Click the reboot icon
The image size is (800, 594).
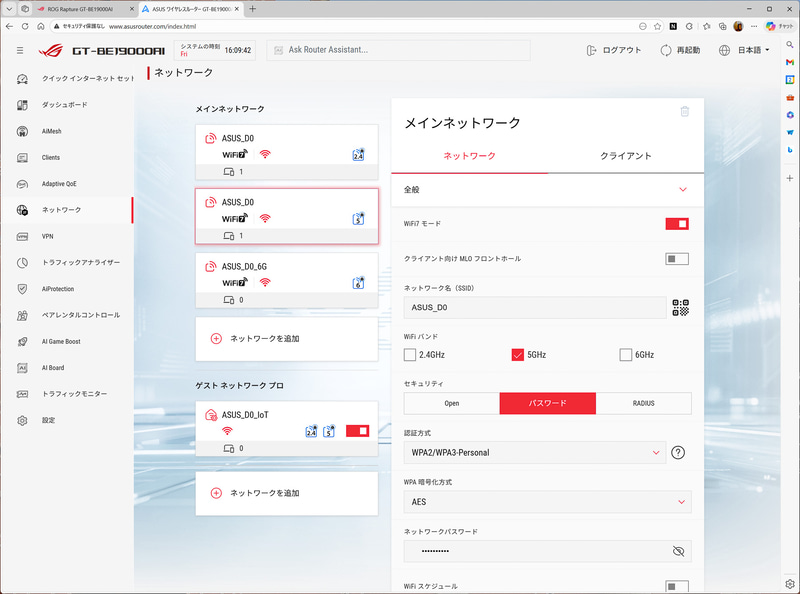coord(666,51)
